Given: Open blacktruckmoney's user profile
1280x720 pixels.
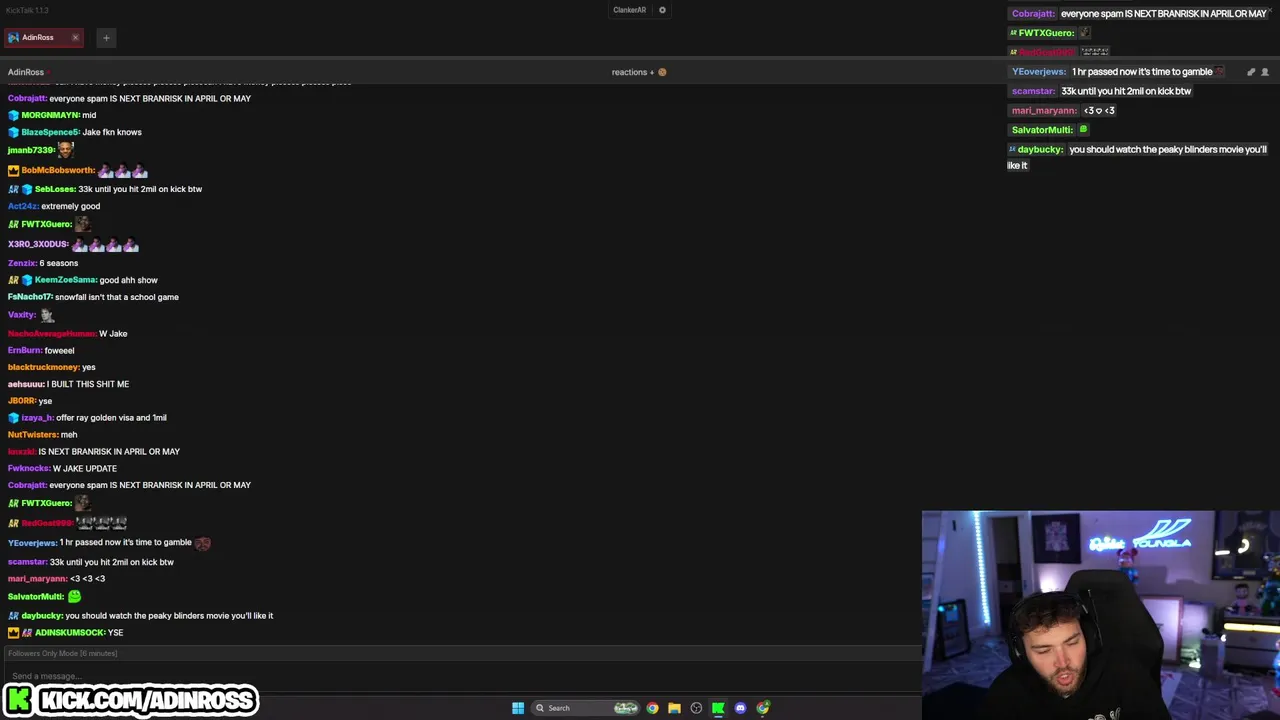Looking at the screenshot, I should pos(44,367).
